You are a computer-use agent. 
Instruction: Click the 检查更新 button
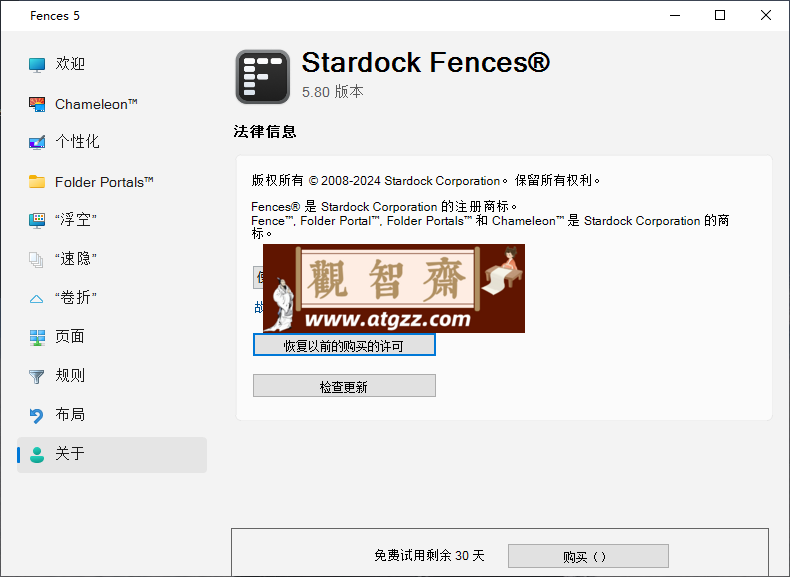pos(344,386)
